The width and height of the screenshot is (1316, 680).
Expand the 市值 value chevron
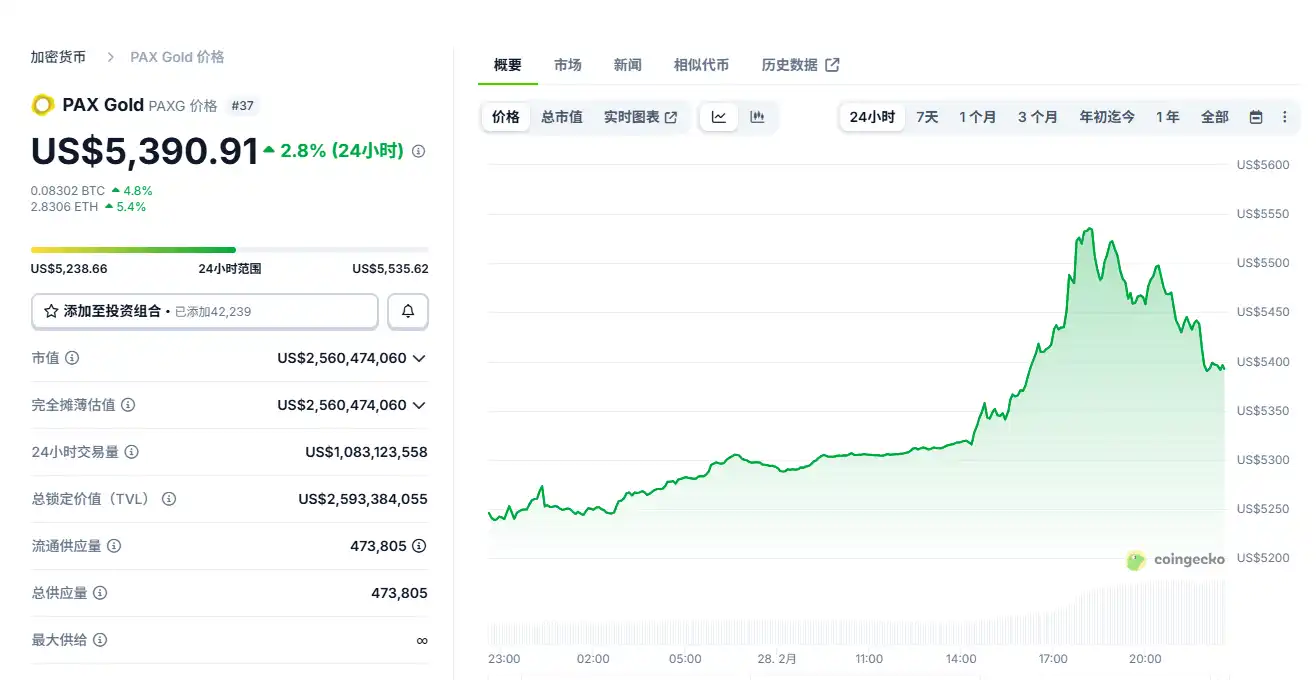(x=419, y=358)
